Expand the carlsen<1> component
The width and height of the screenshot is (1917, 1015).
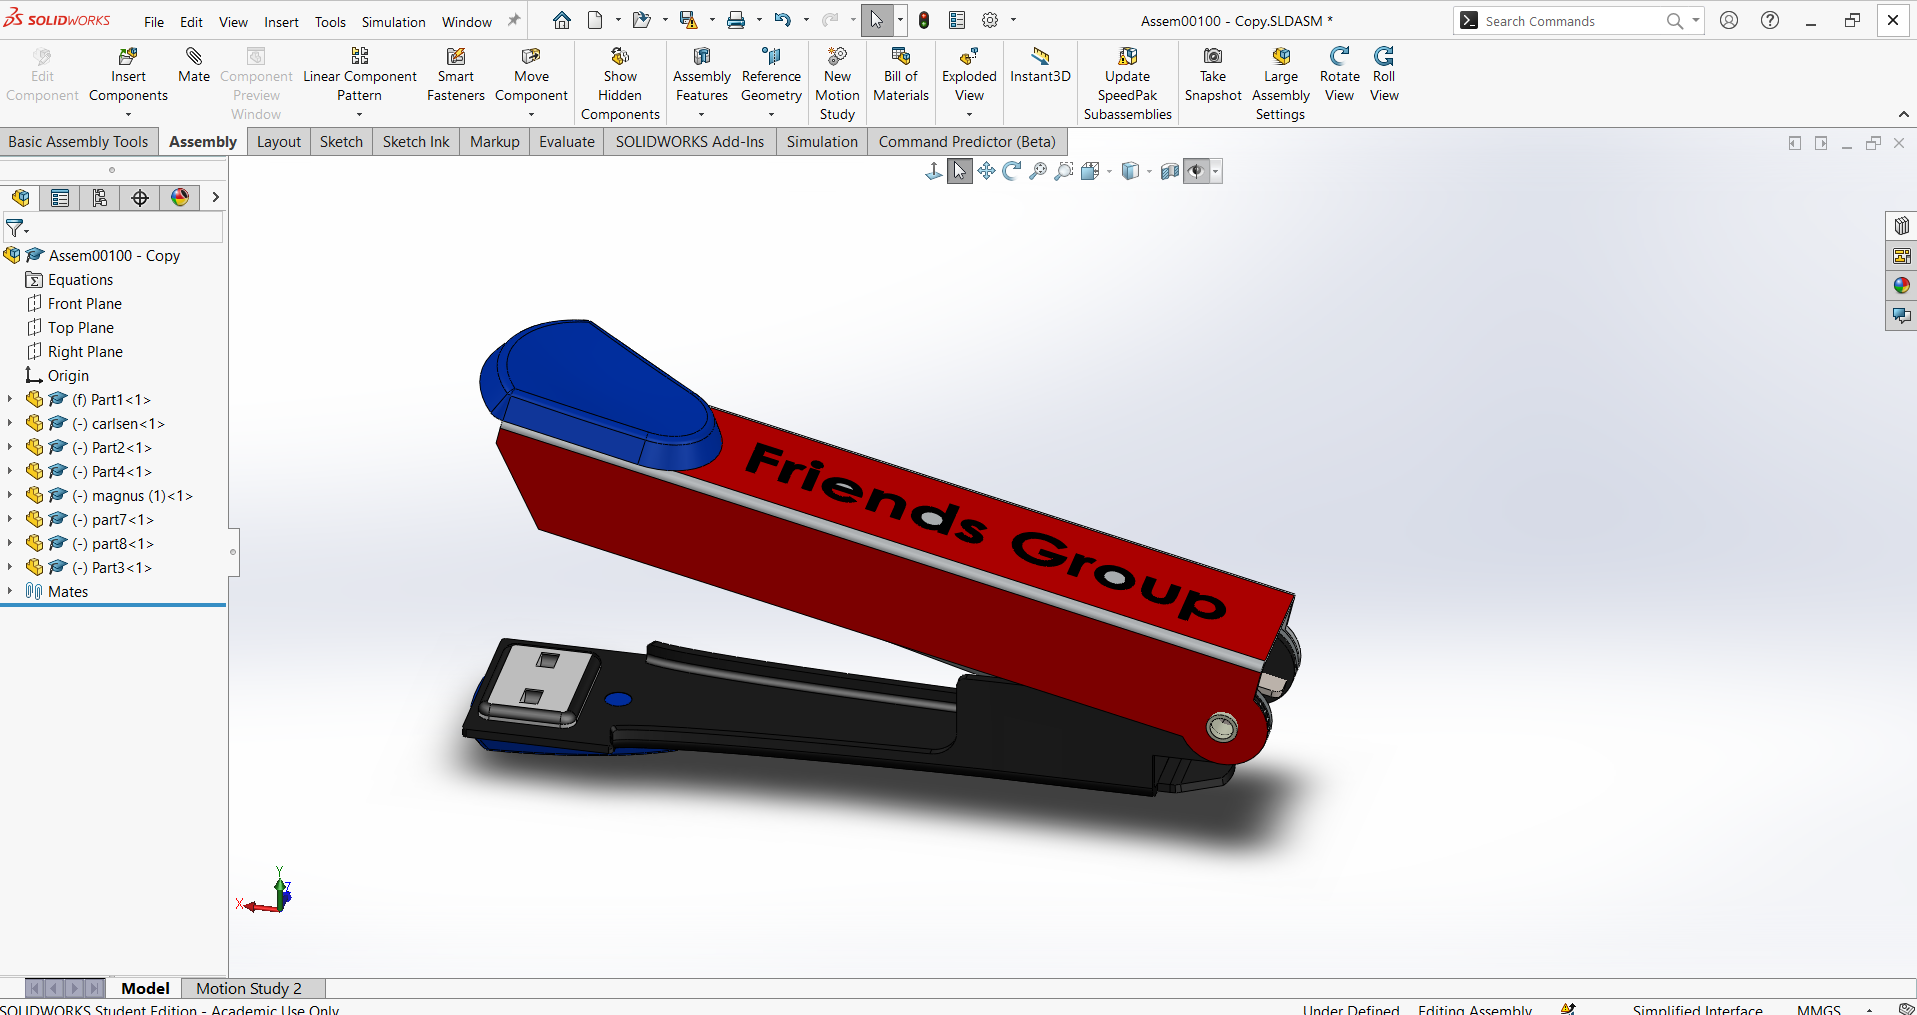click(x=10, y=424)
